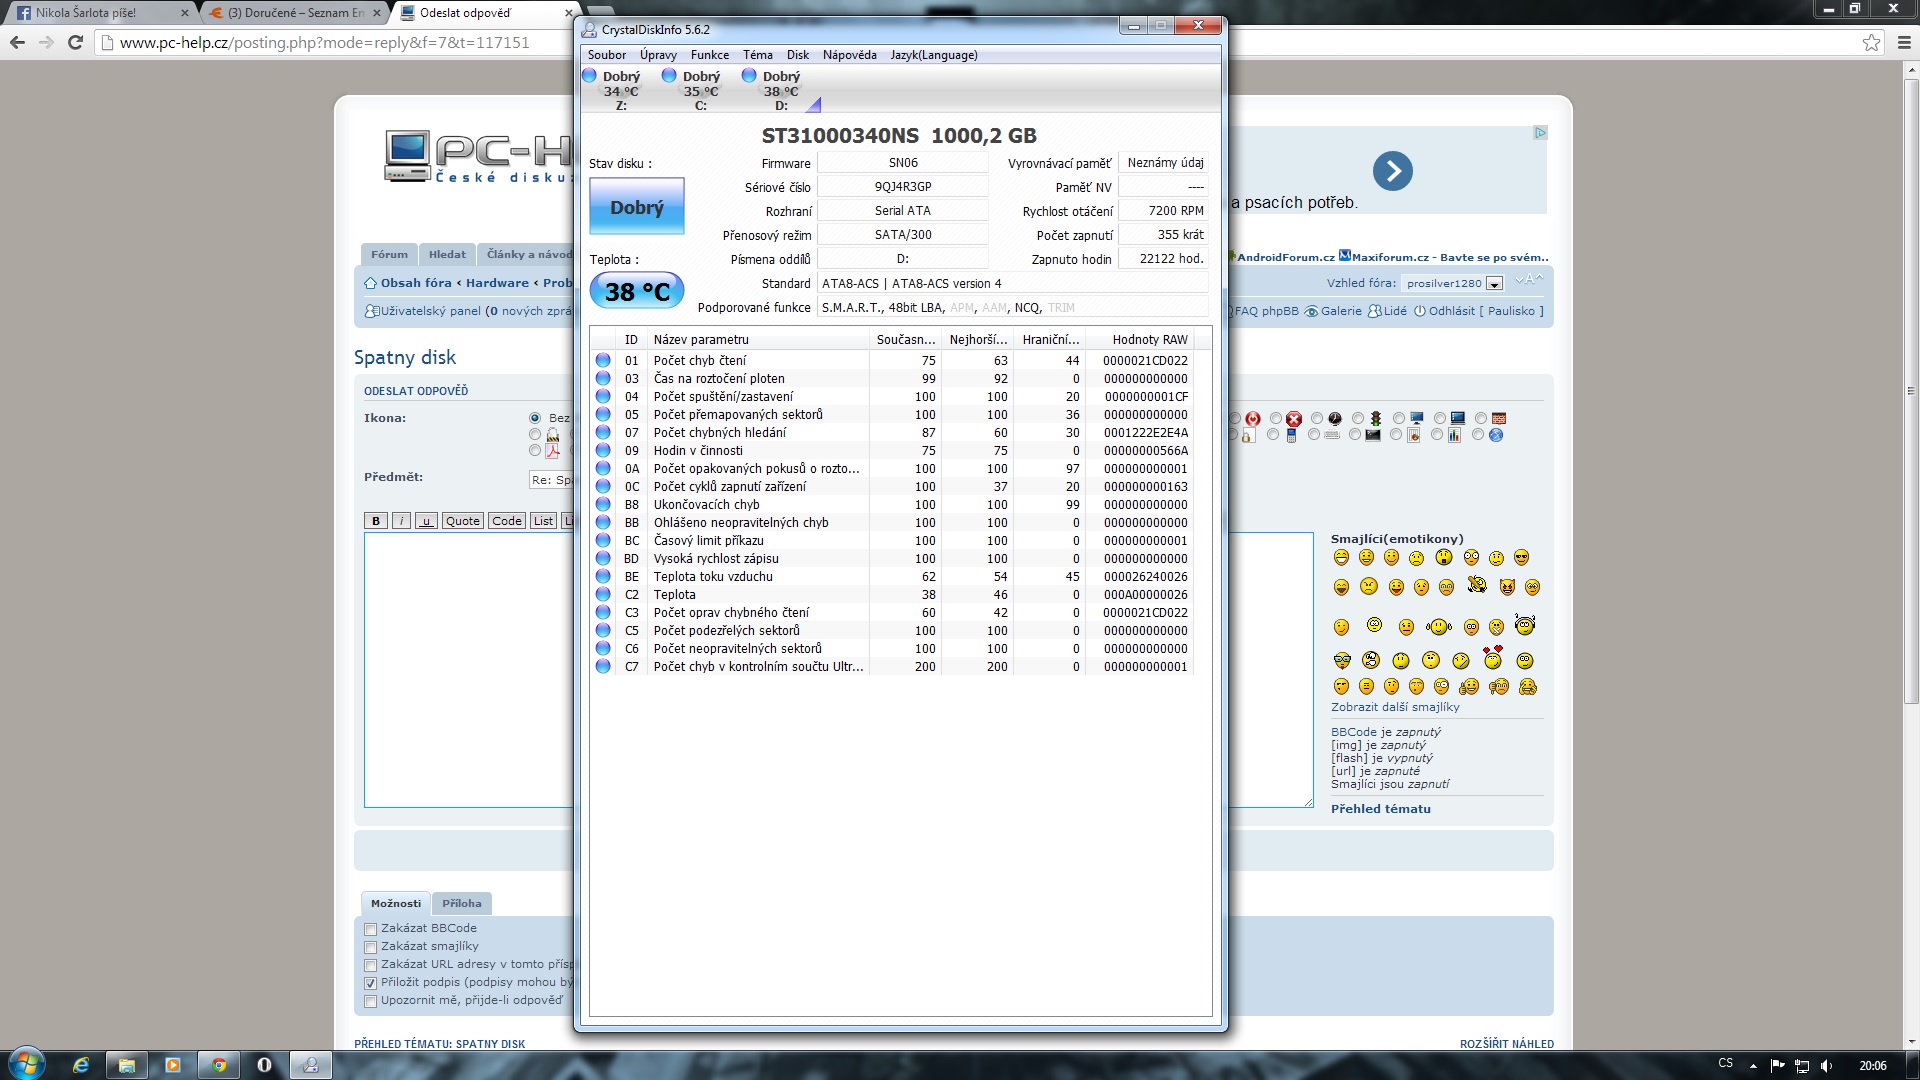Select the traffic light topic icon radio

pos(1358,418)
